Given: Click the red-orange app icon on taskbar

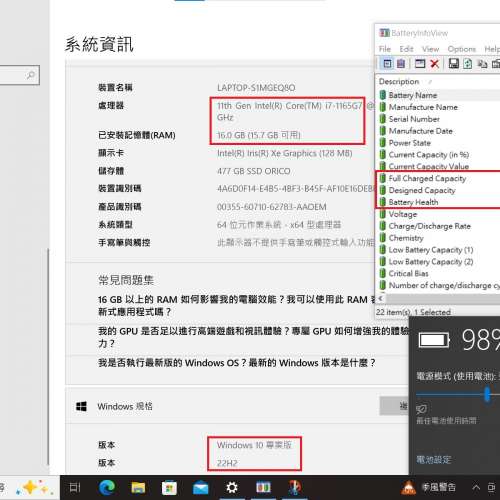Looking at the screenshot, I should (294, 487).
